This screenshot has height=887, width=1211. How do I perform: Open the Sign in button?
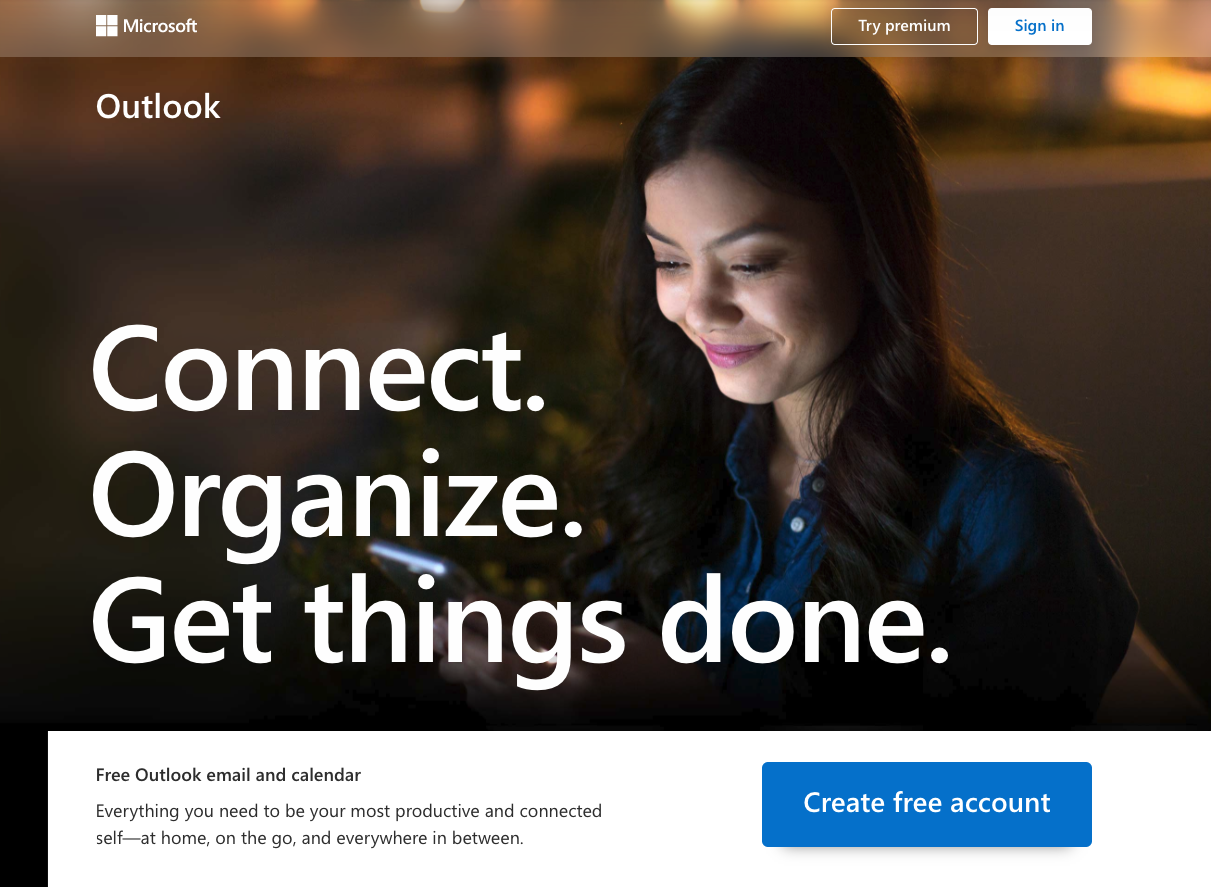(1039, 26)
